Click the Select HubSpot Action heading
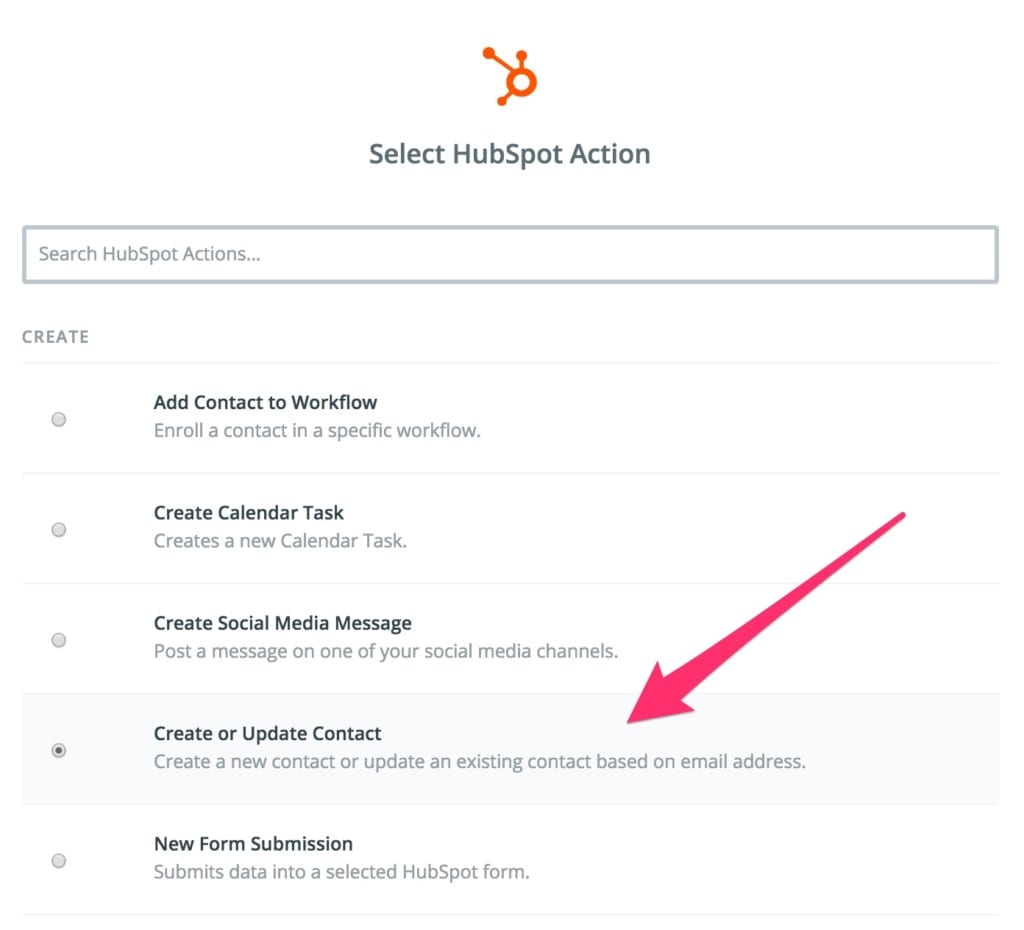 tap(509, 154)
